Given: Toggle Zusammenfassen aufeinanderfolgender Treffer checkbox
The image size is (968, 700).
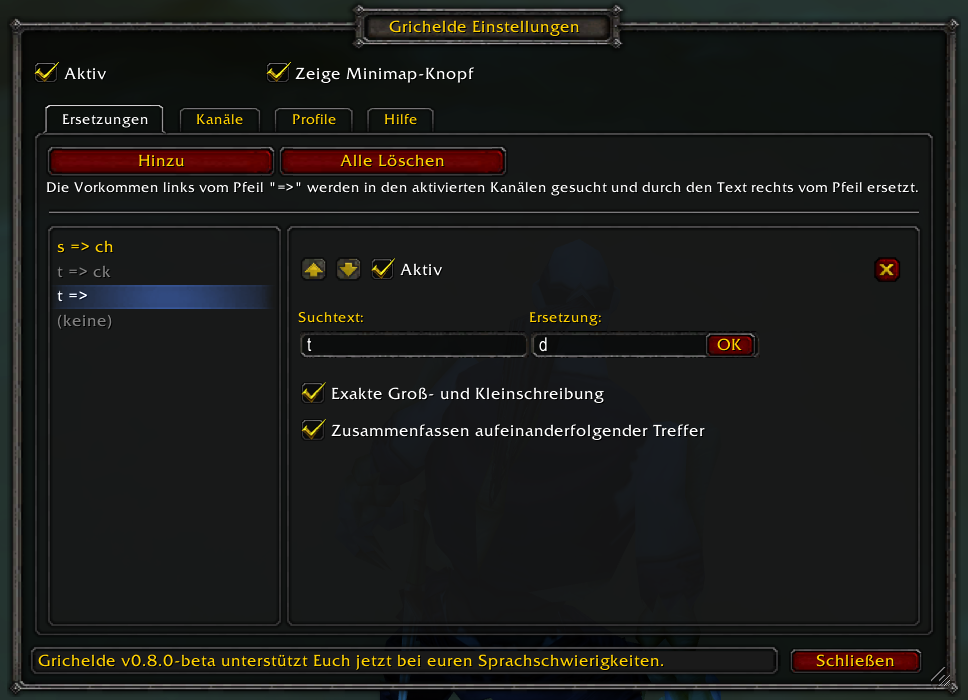Looking at the screenshot, I should 313,430.
